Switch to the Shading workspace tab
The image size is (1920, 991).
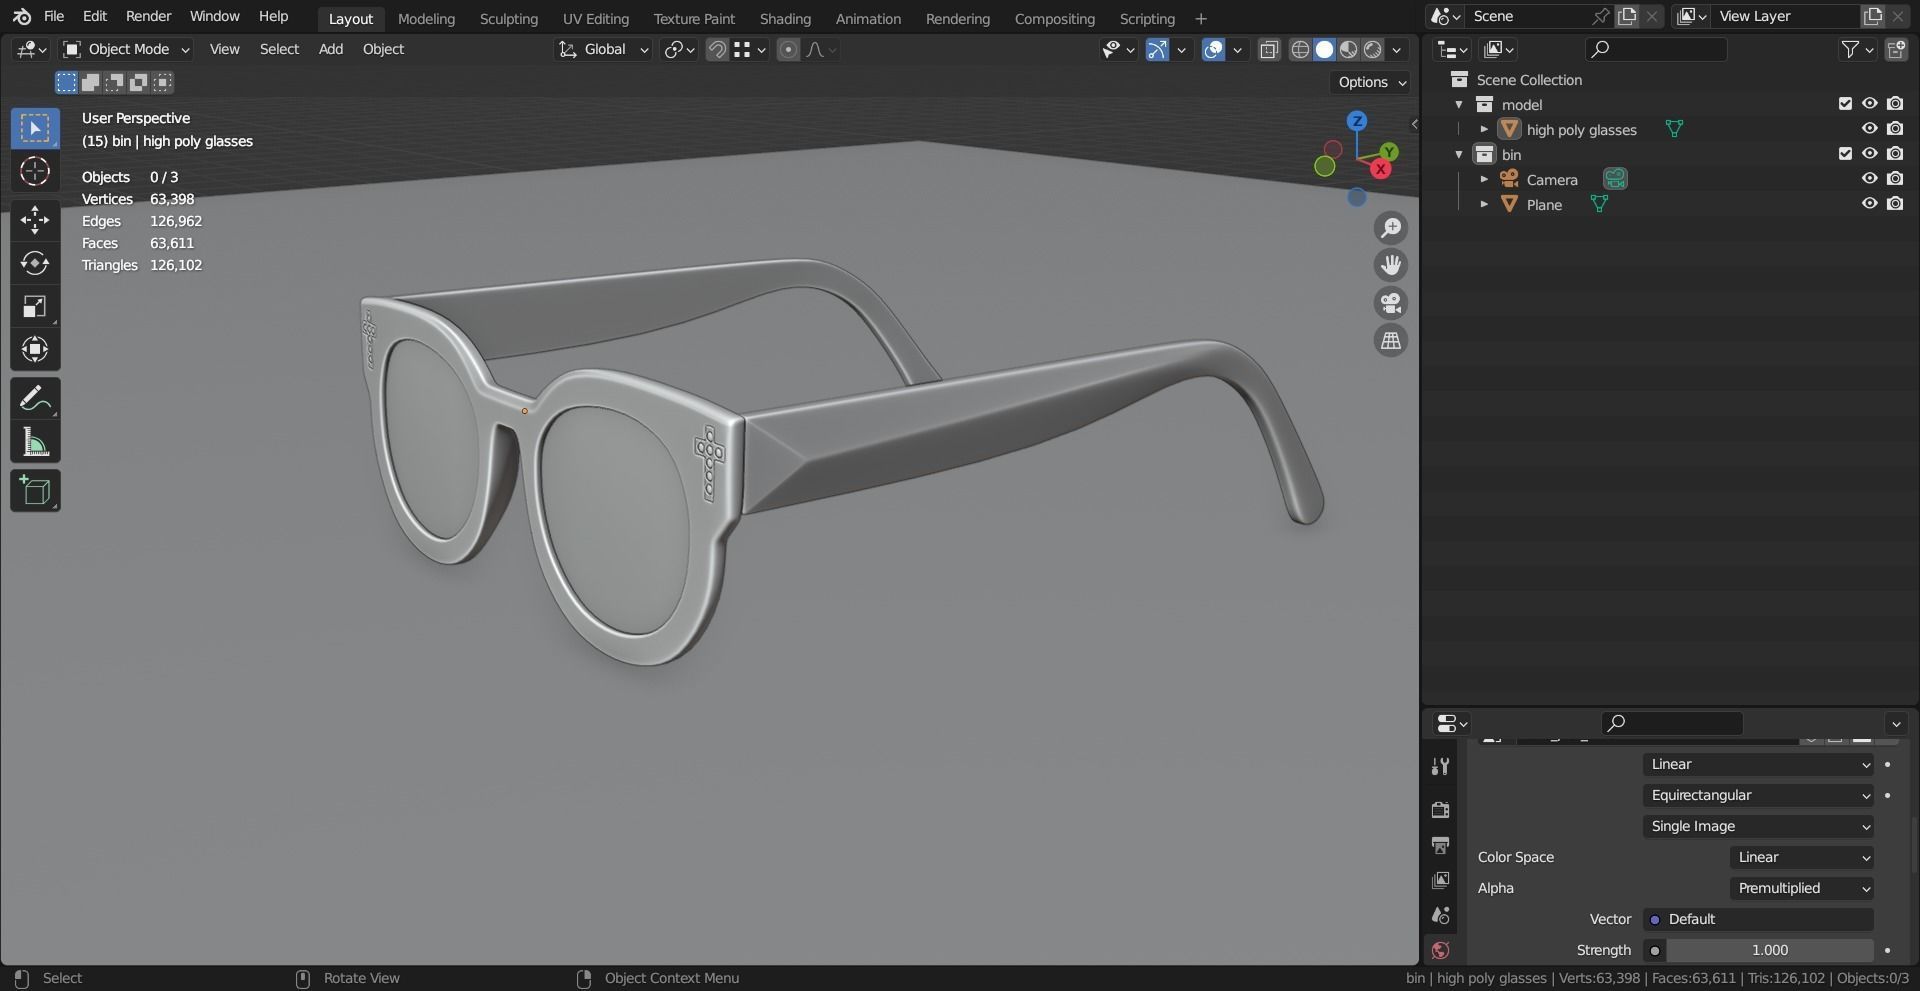click(x=785, y=19)
